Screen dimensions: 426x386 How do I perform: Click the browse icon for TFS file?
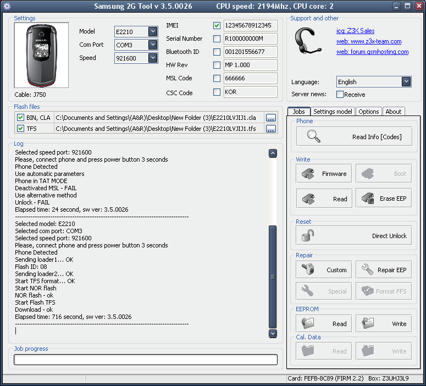click(x=271, y=129)
